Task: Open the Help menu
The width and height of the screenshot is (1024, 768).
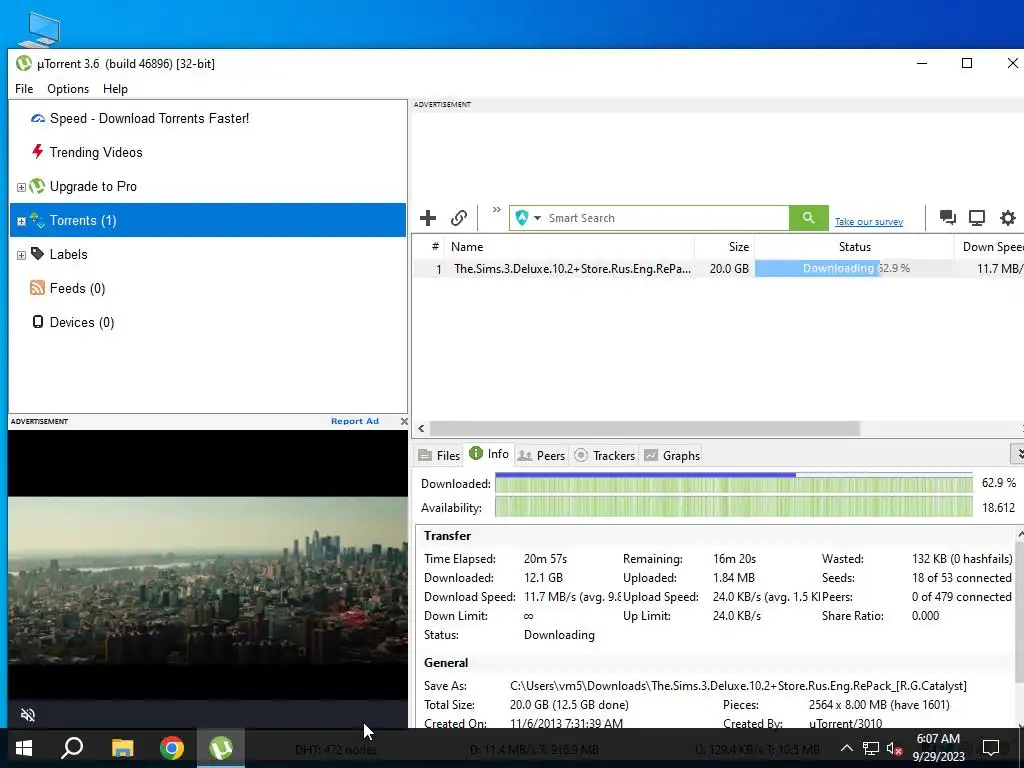Action: point(115,89)
